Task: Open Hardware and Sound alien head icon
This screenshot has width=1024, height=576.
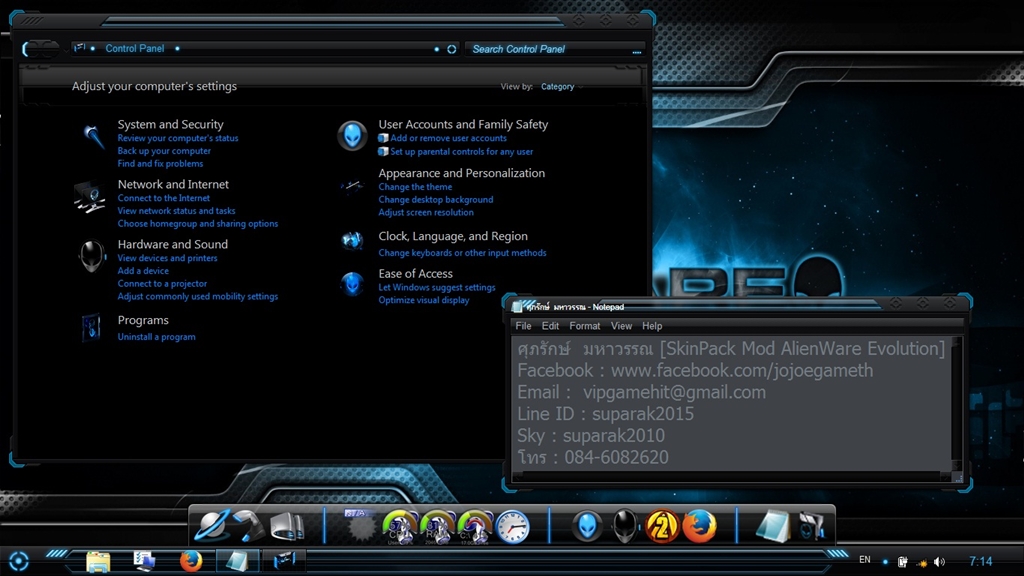Action: click(91, 256)
